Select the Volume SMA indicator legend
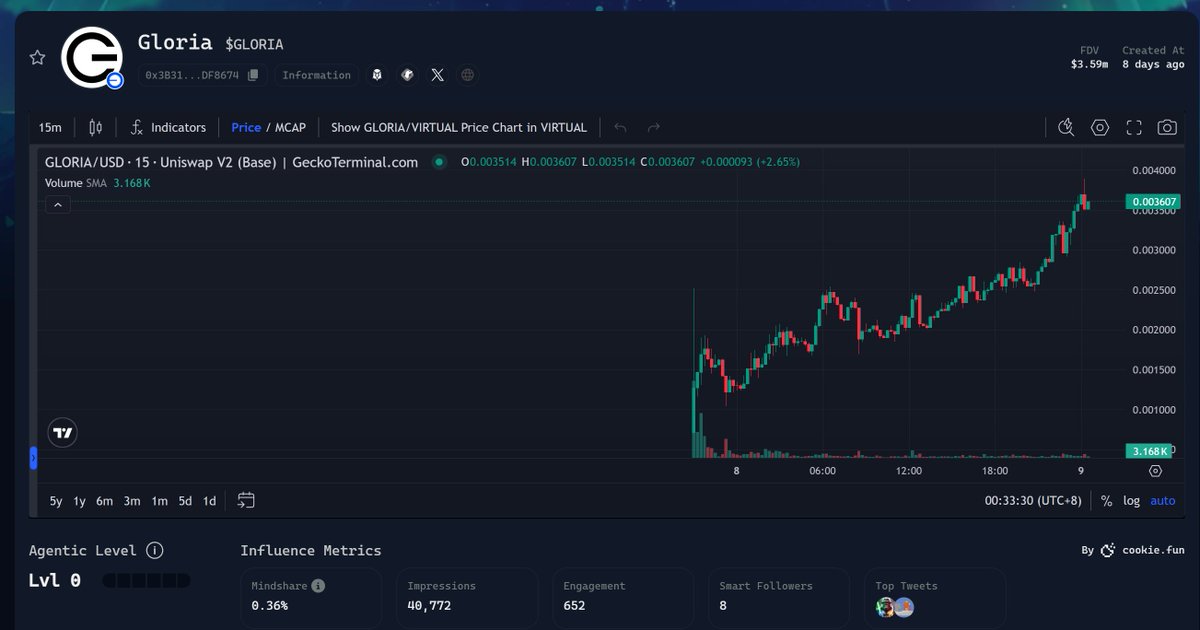The height and width of the screenshot is (630, 1200). pyautogui.click(x=98, y=183)
